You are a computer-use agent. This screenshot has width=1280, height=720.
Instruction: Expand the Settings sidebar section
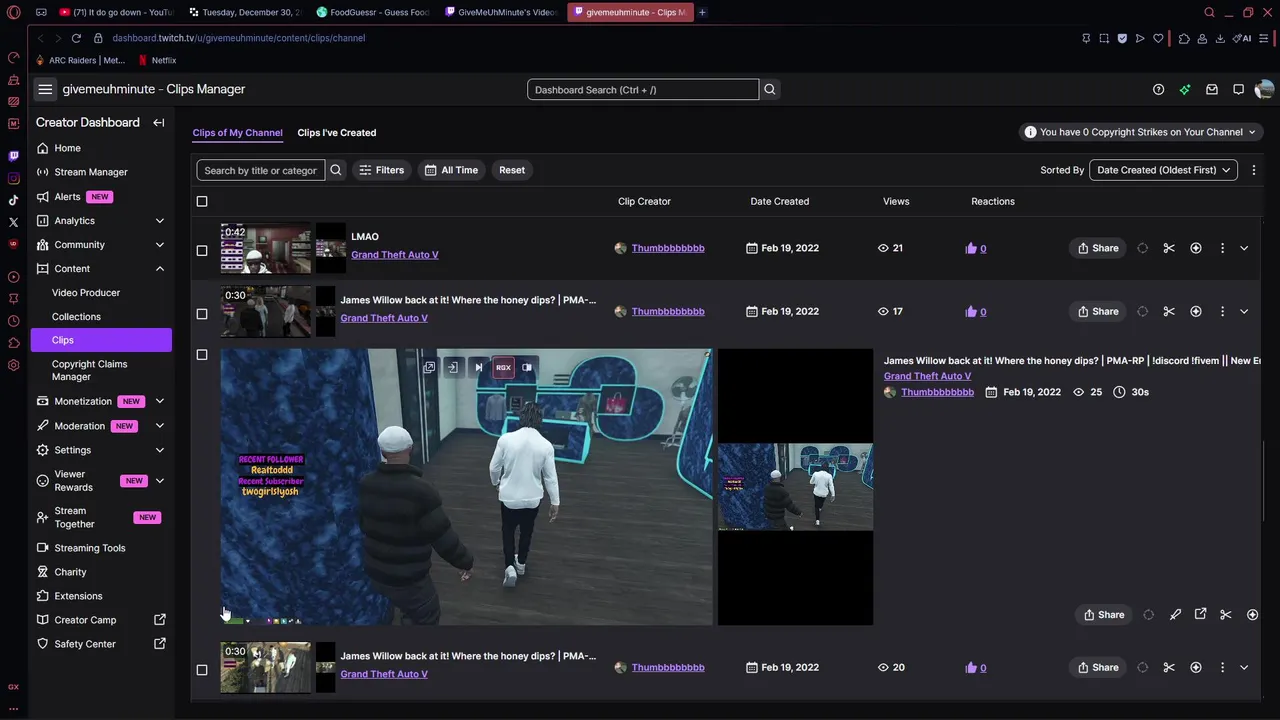click(160, 450)
